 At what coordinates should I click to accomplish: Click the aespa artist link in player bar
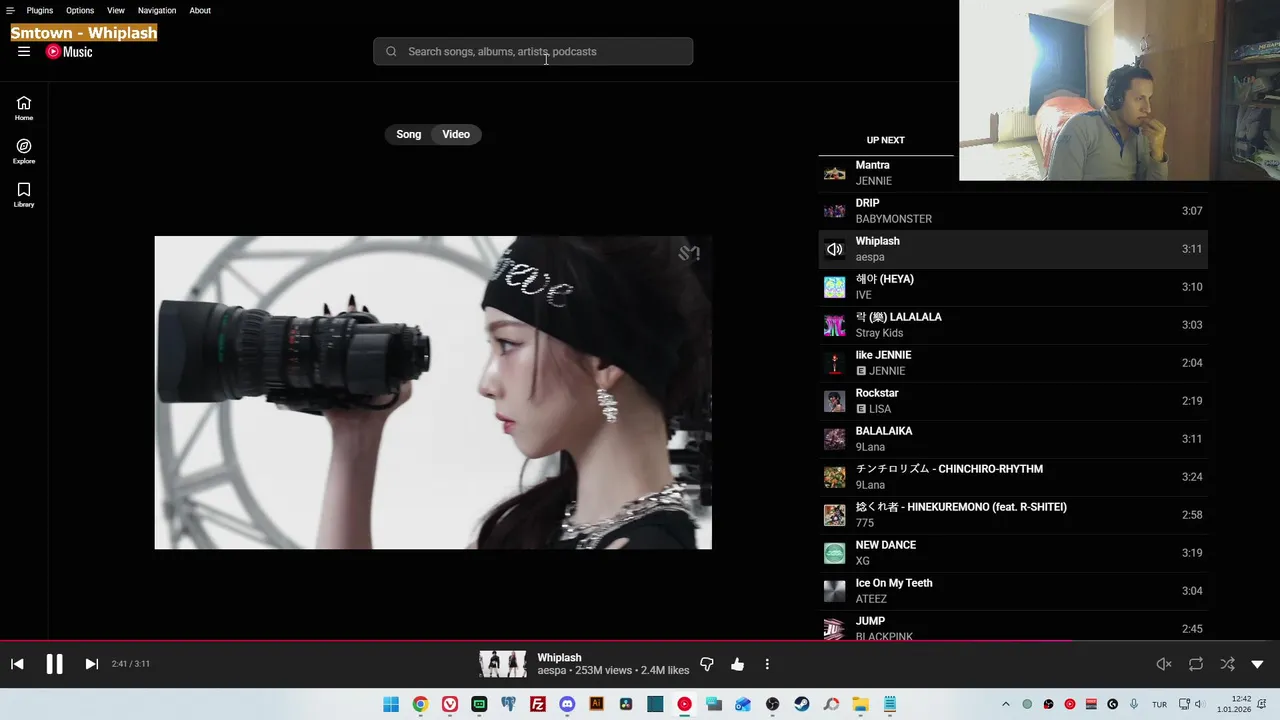click(551, 670)
